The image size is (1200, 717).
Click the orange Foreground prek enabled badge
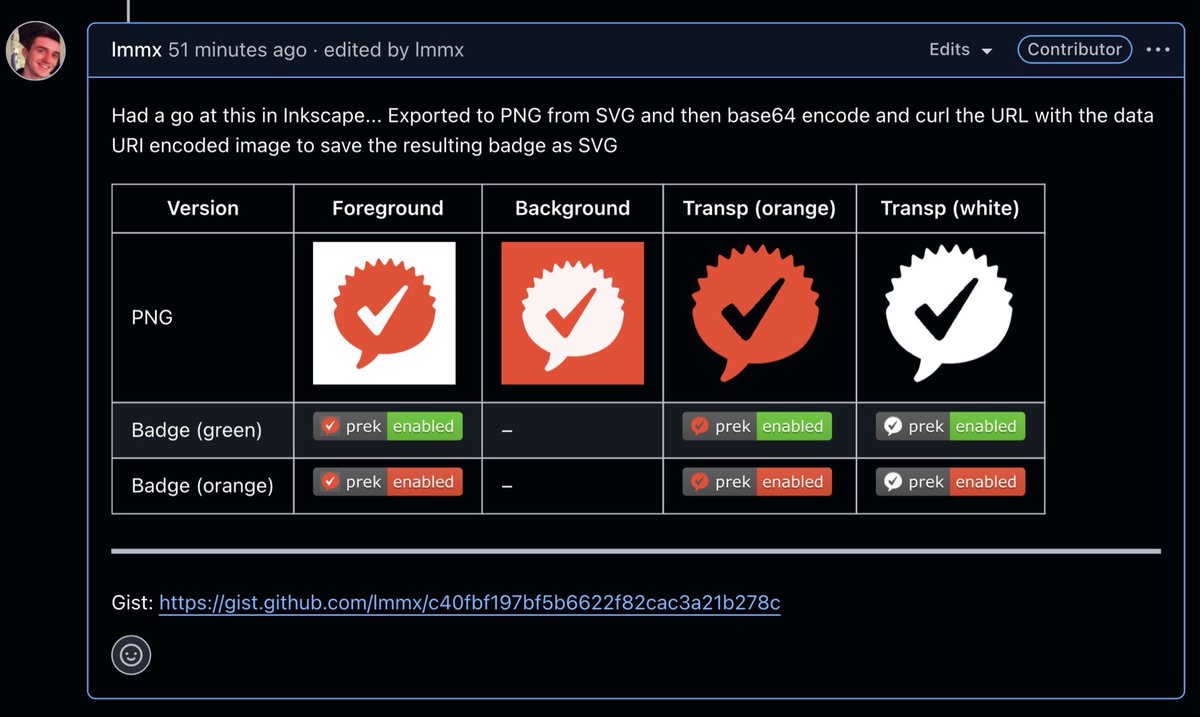click(x=388, y=482)
